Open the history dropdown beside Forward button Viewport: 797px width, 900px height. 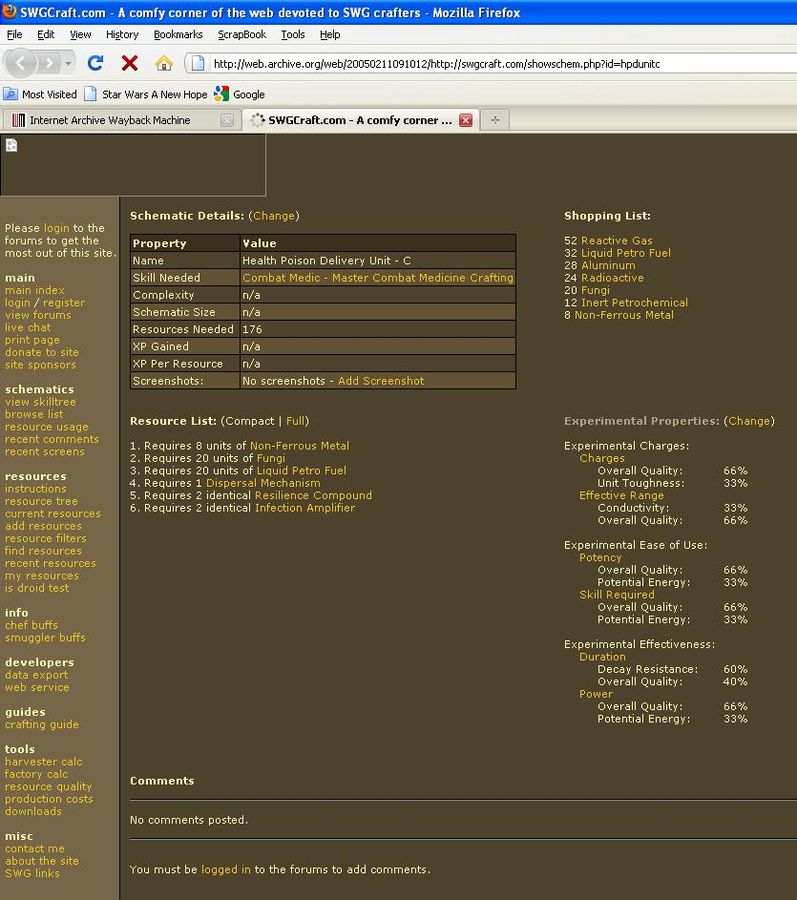coord(69,63)
